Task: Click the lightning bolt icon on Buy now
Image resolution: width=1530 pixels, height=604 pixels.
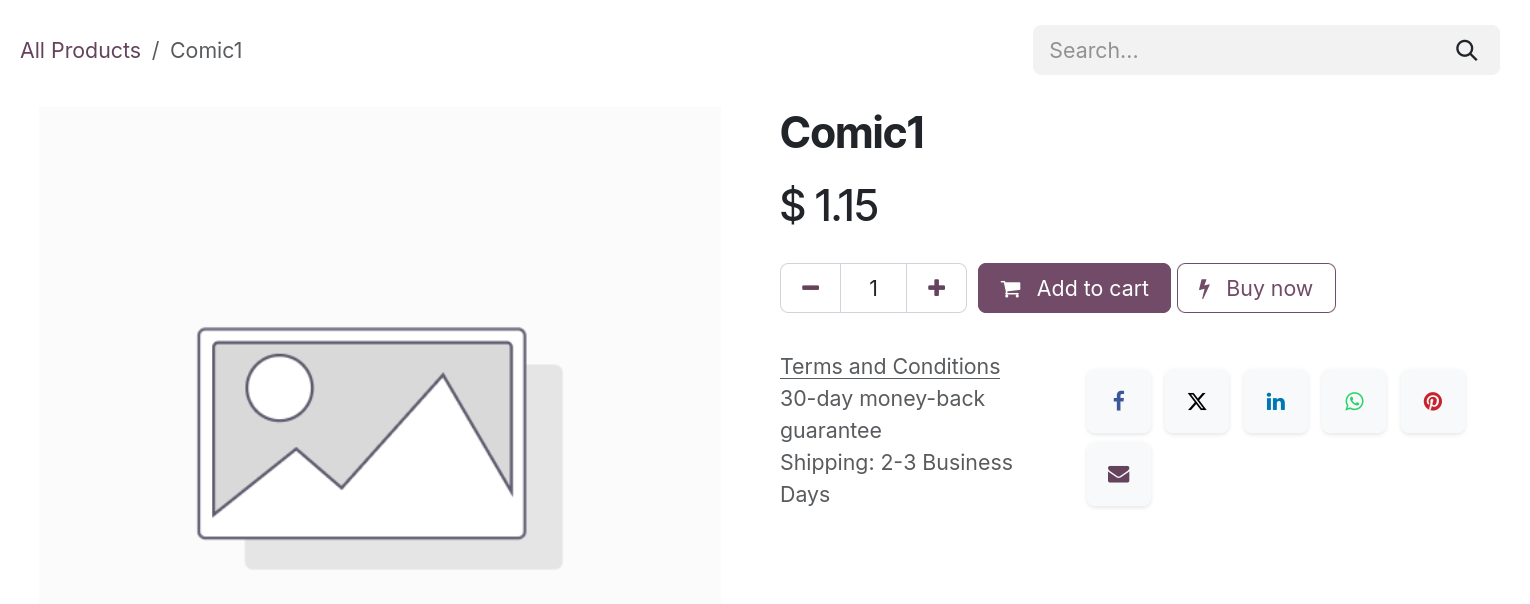Action: [1204, 288]
